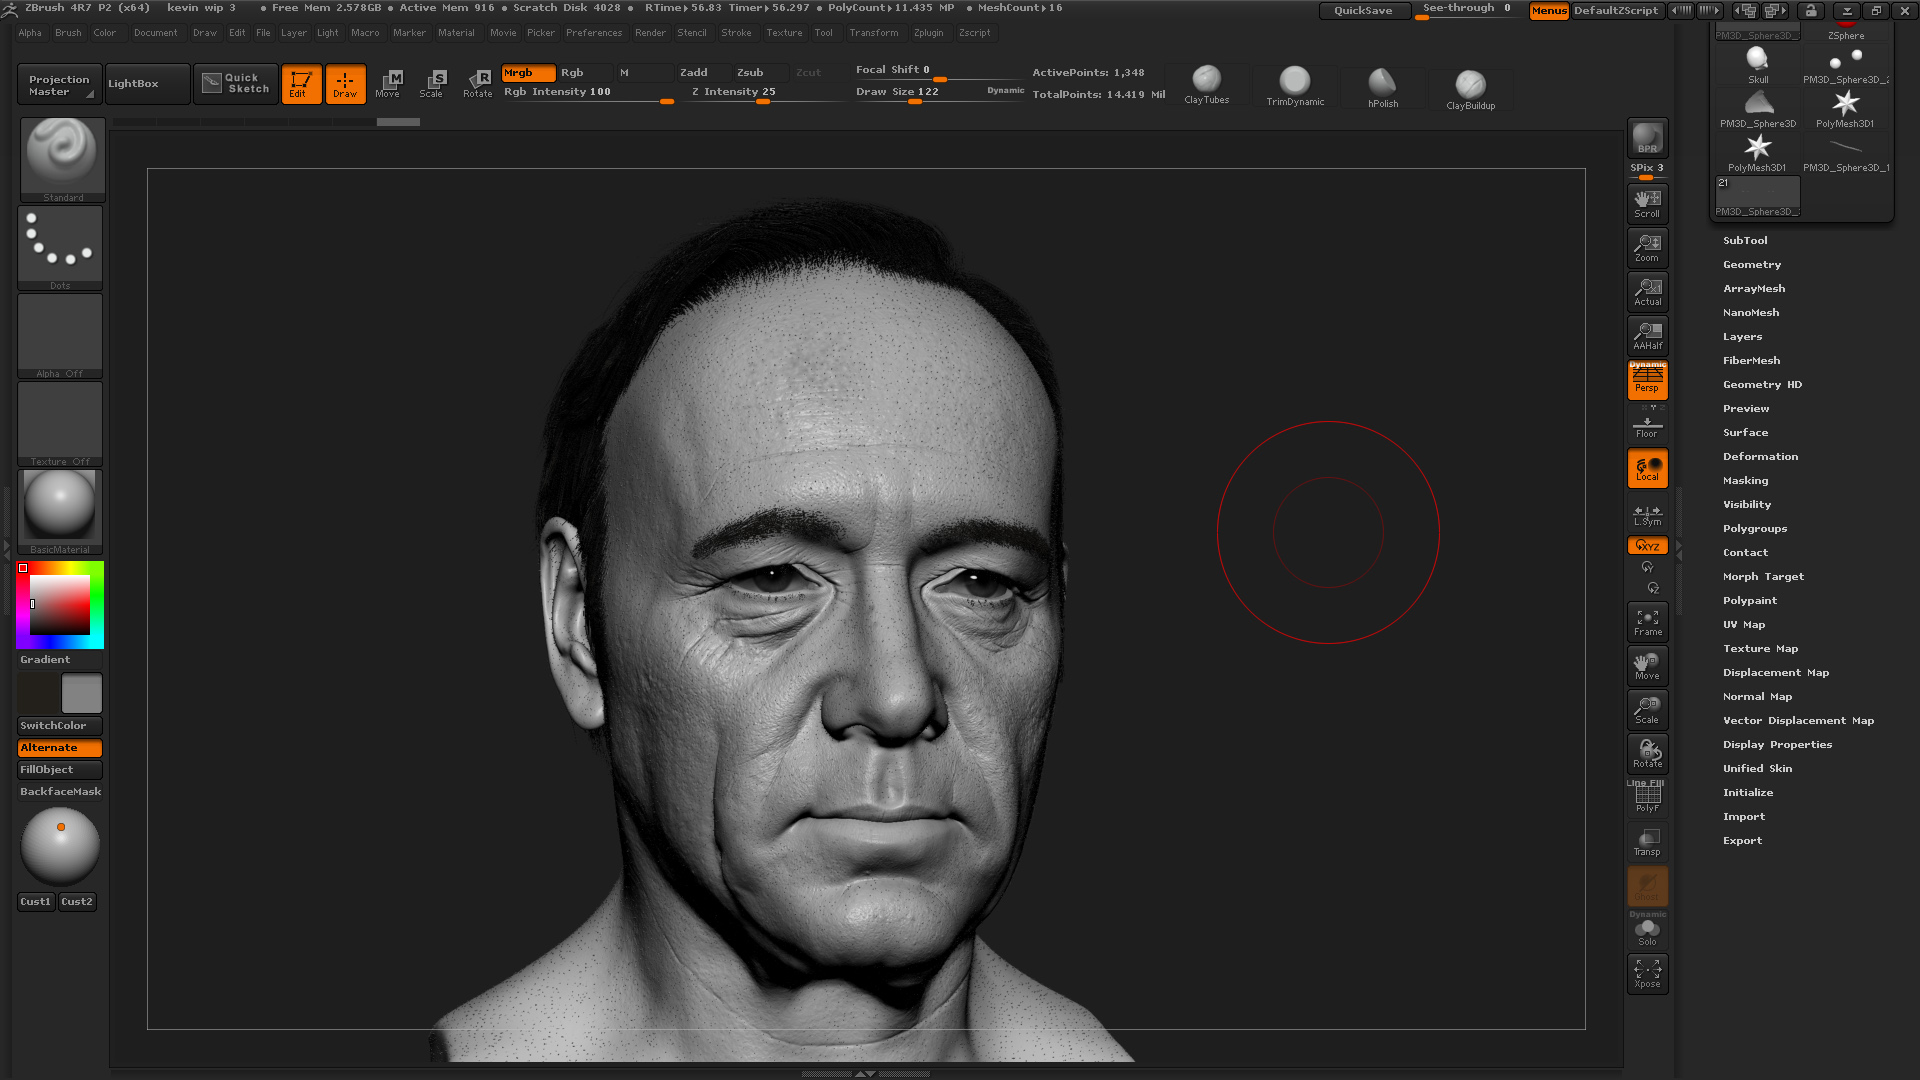Toggle Transp transparency mode

tap(1647, 840)
